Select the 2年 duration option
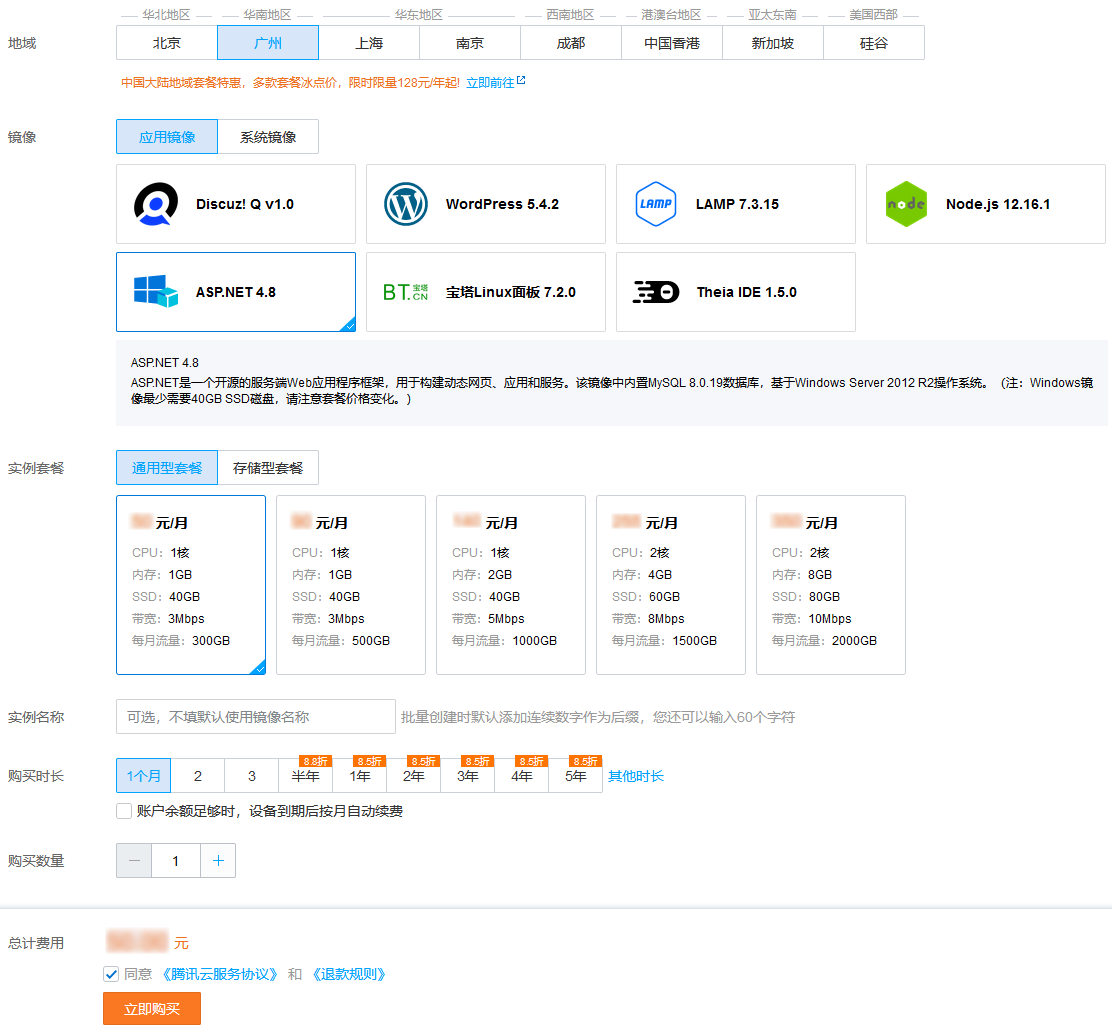Viewport: 1112px width, 1031px height. pos(413,776)
